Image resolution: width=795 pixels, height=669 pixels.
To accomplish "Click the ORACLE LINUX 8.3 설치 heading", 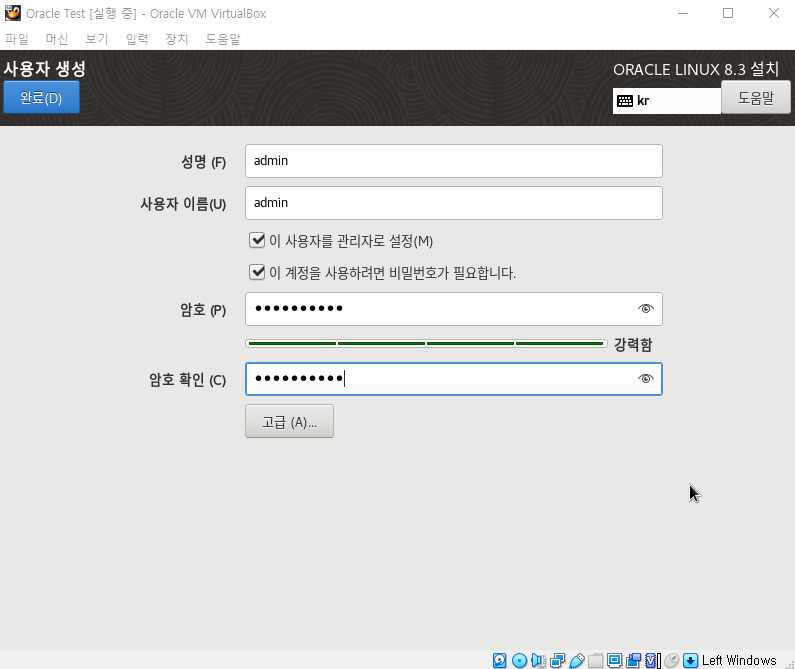I will click(696, 69).
